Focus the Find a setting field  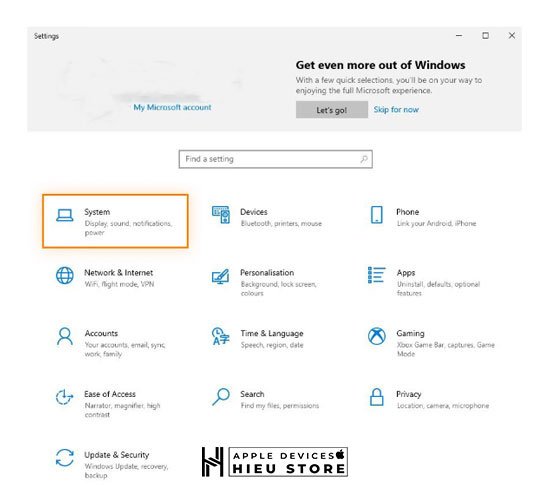(x=275, y=159)
